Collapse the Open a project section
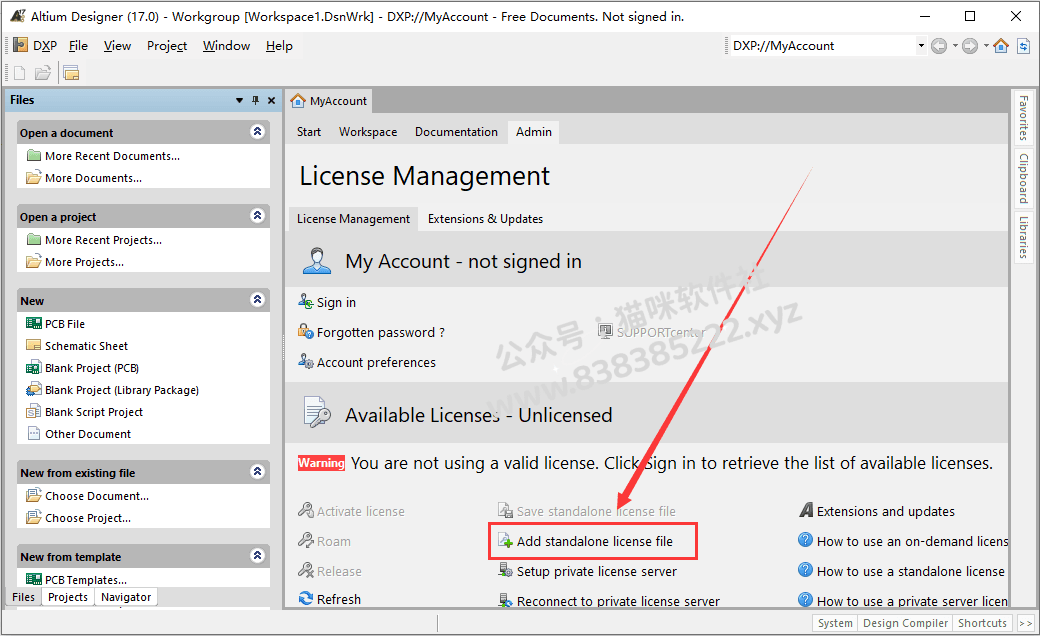 tap(257, 216)
